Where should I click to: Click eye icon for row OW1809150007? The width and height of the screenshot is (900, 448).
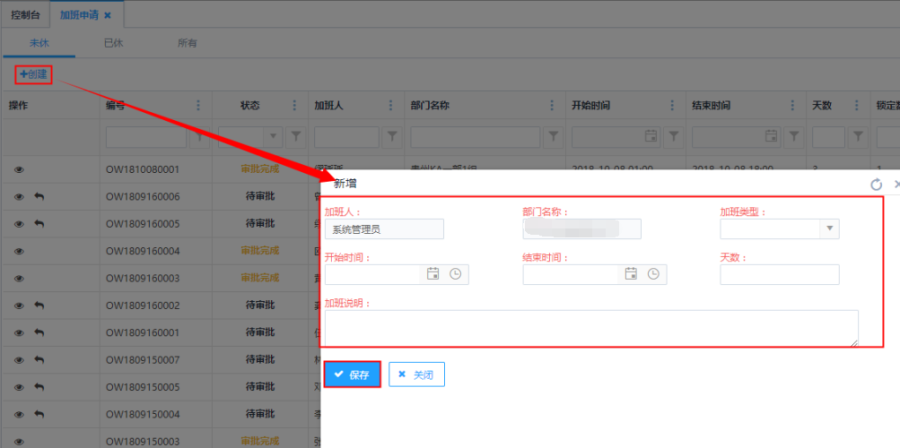pyautogui.click(x=18, y=360)
